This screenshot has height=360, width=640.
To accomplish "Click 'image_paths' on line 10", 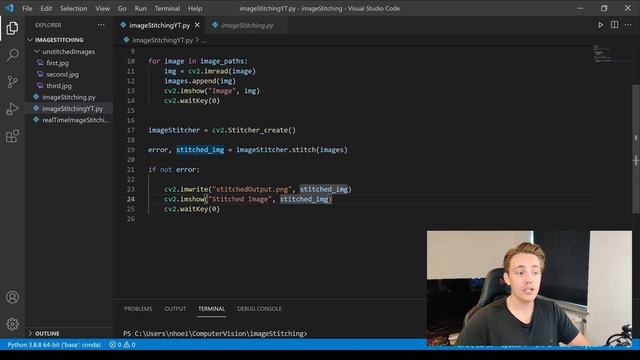I will [222, 61].
